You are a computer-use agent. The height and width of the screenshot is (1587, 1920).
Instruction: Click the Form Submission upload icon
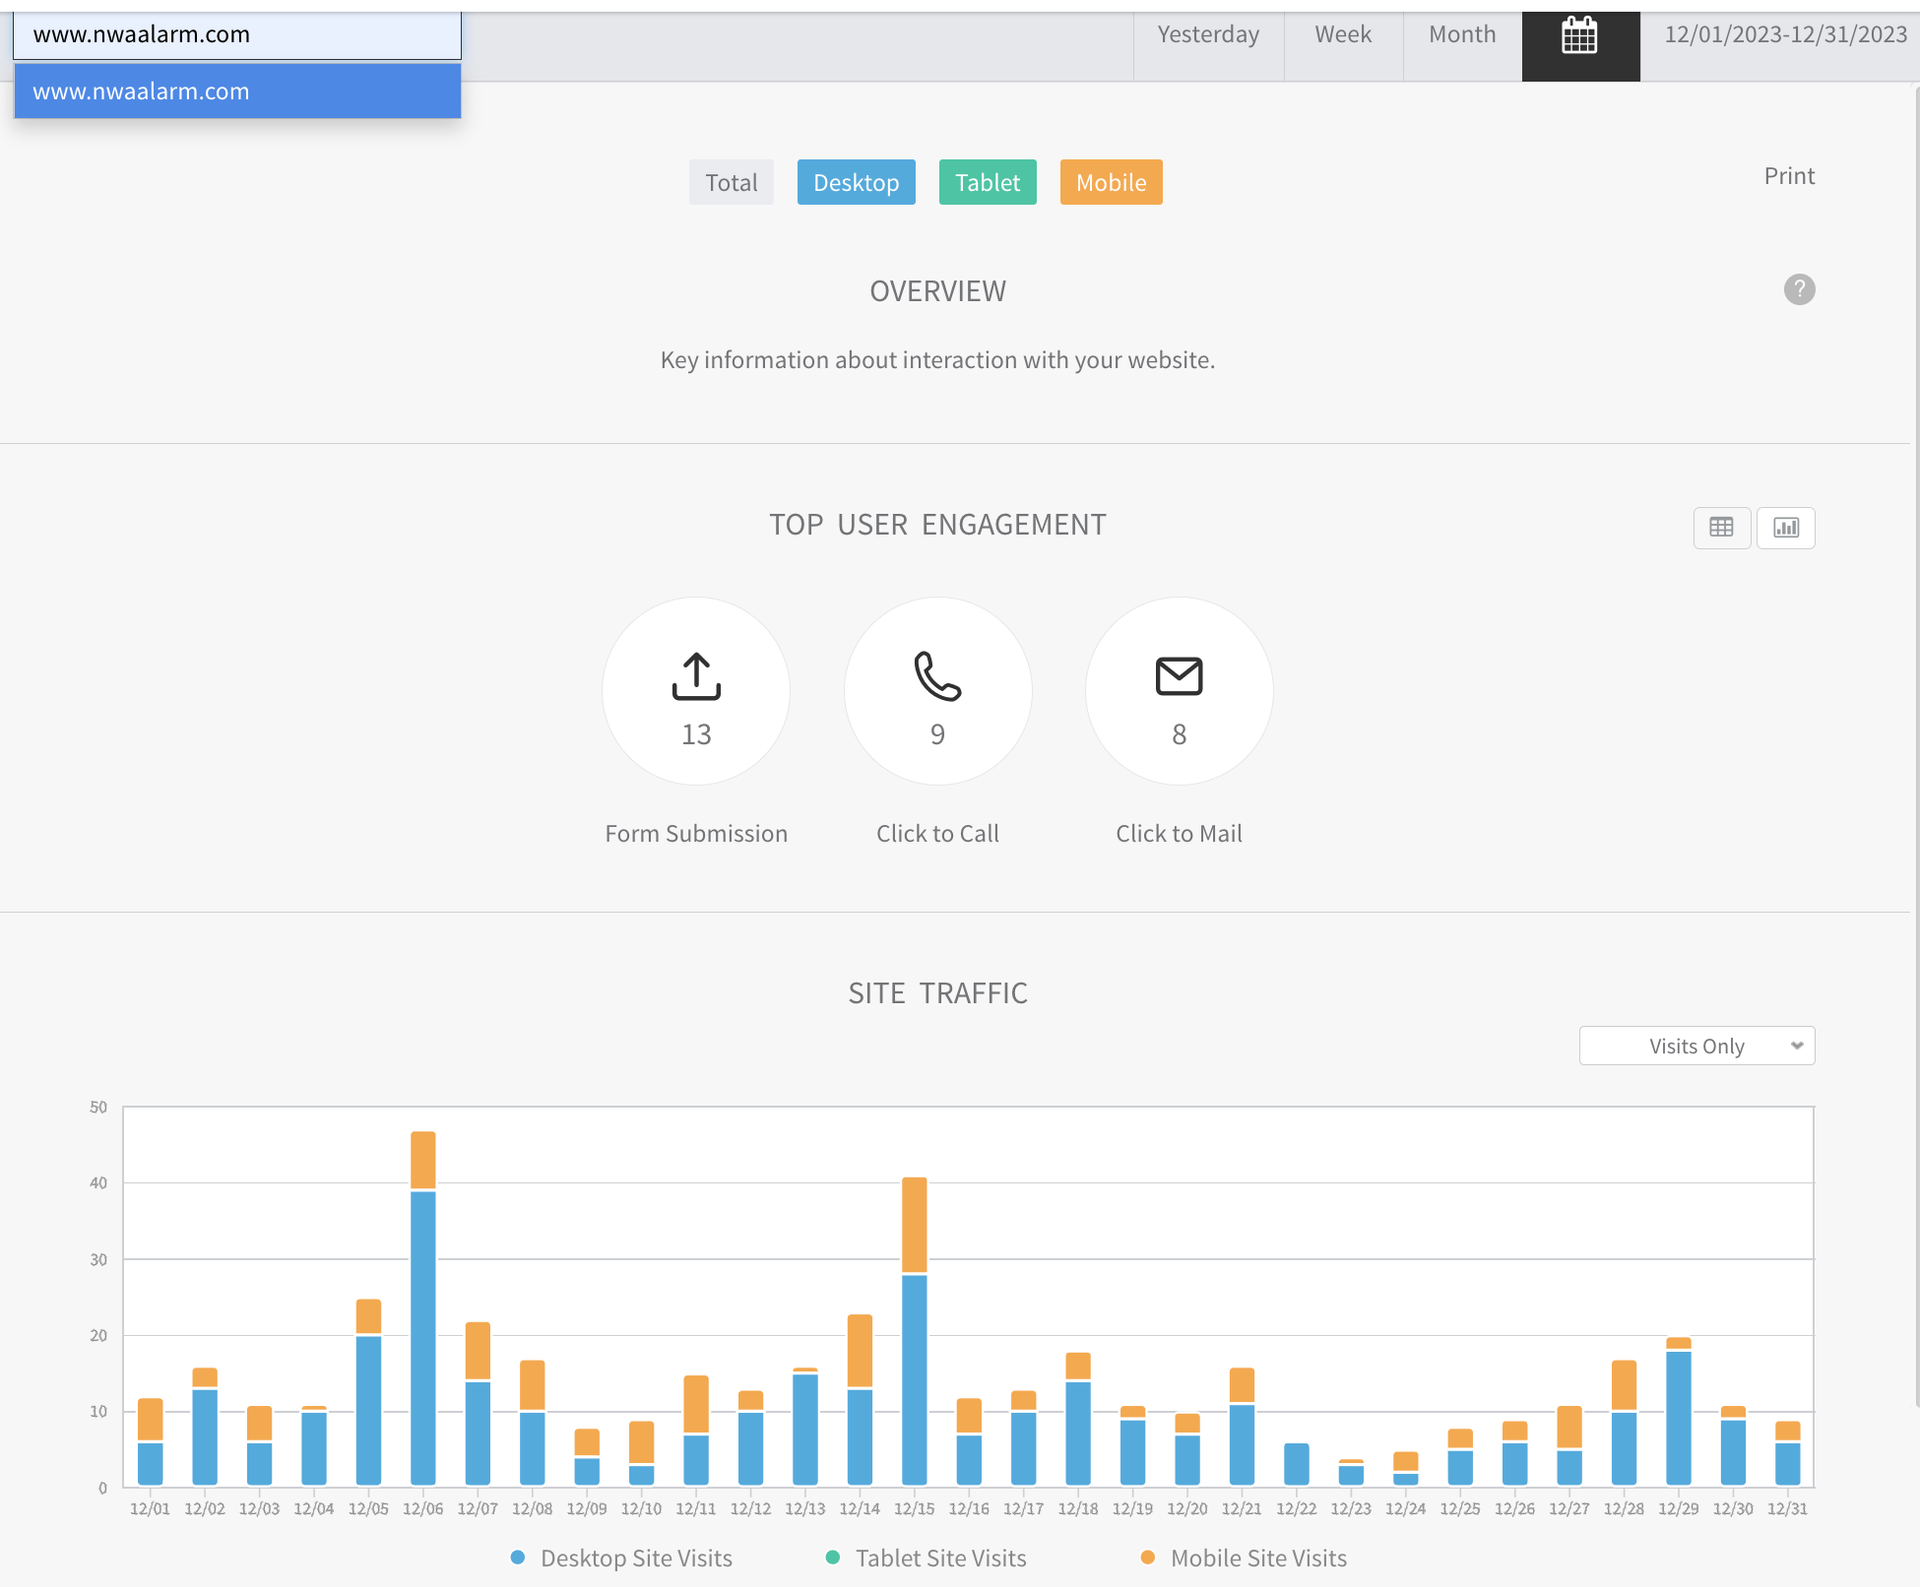[696, 676]
